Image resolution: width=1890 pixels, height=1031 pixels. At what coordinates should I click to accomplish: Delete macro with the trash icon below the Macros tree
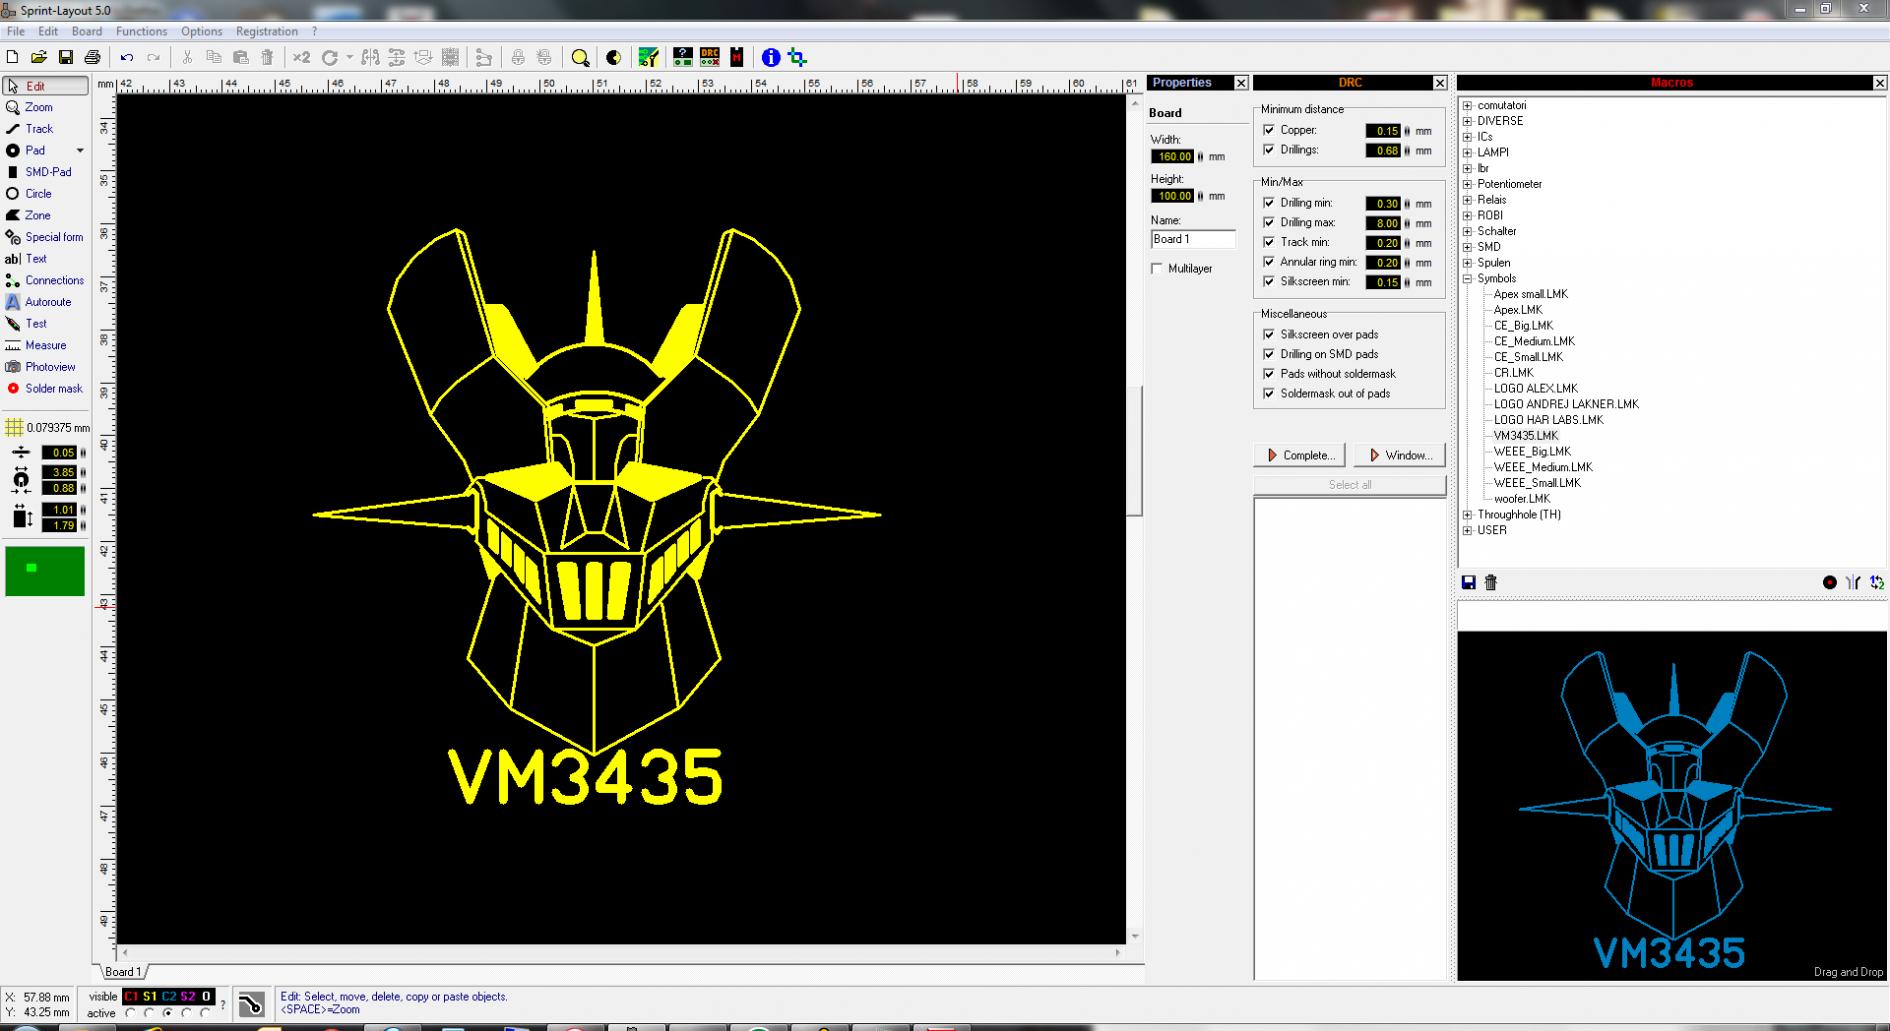(1490, 582)
